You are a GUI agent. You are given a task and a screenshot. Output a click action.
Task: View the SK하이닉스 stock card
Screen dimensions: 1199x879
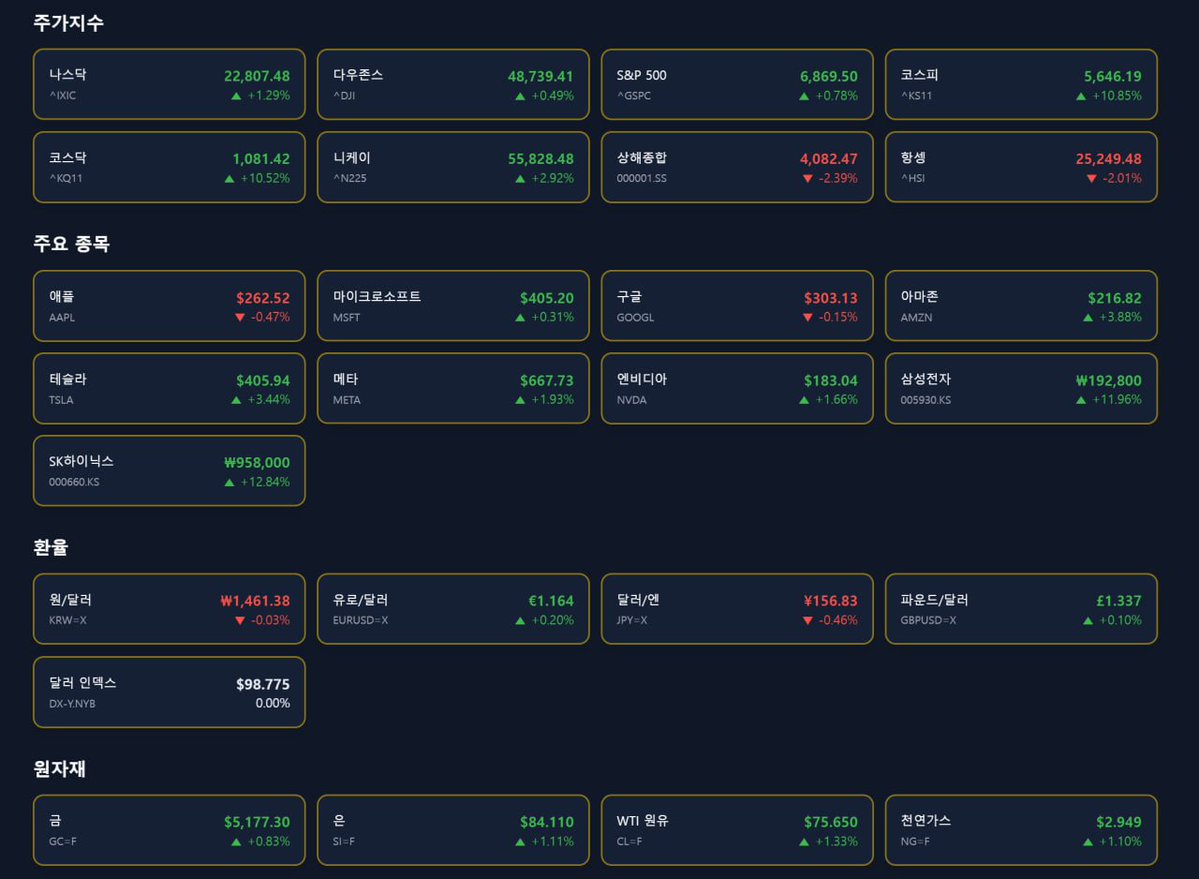169,470
